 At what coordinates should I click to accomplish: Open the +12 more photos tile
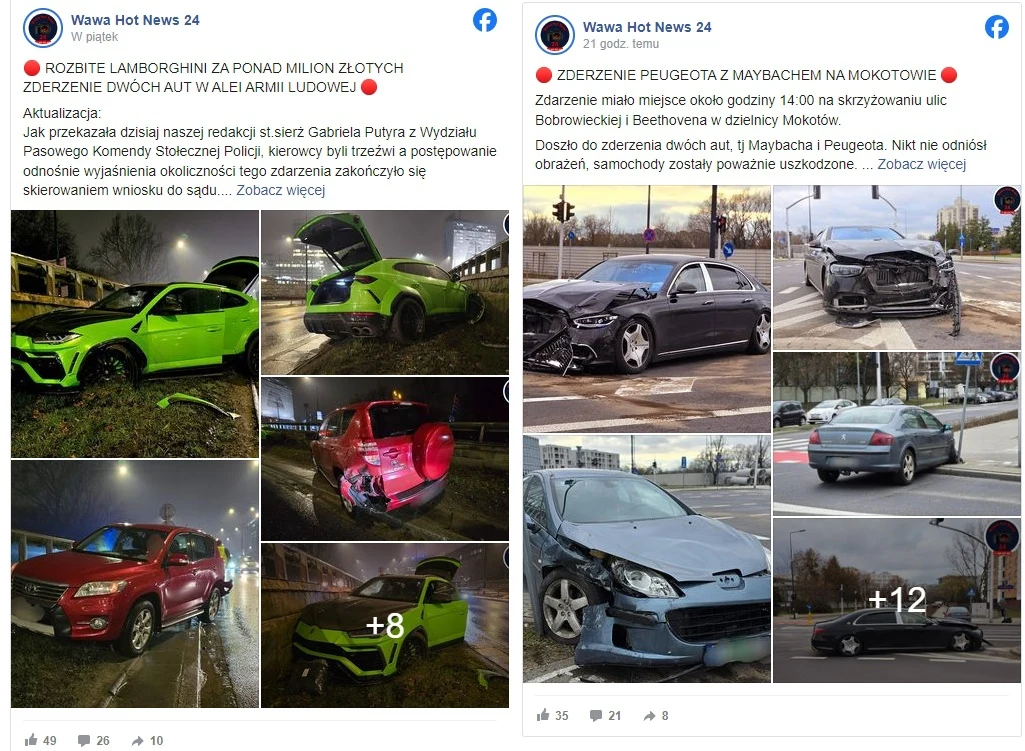coord(896,601)
